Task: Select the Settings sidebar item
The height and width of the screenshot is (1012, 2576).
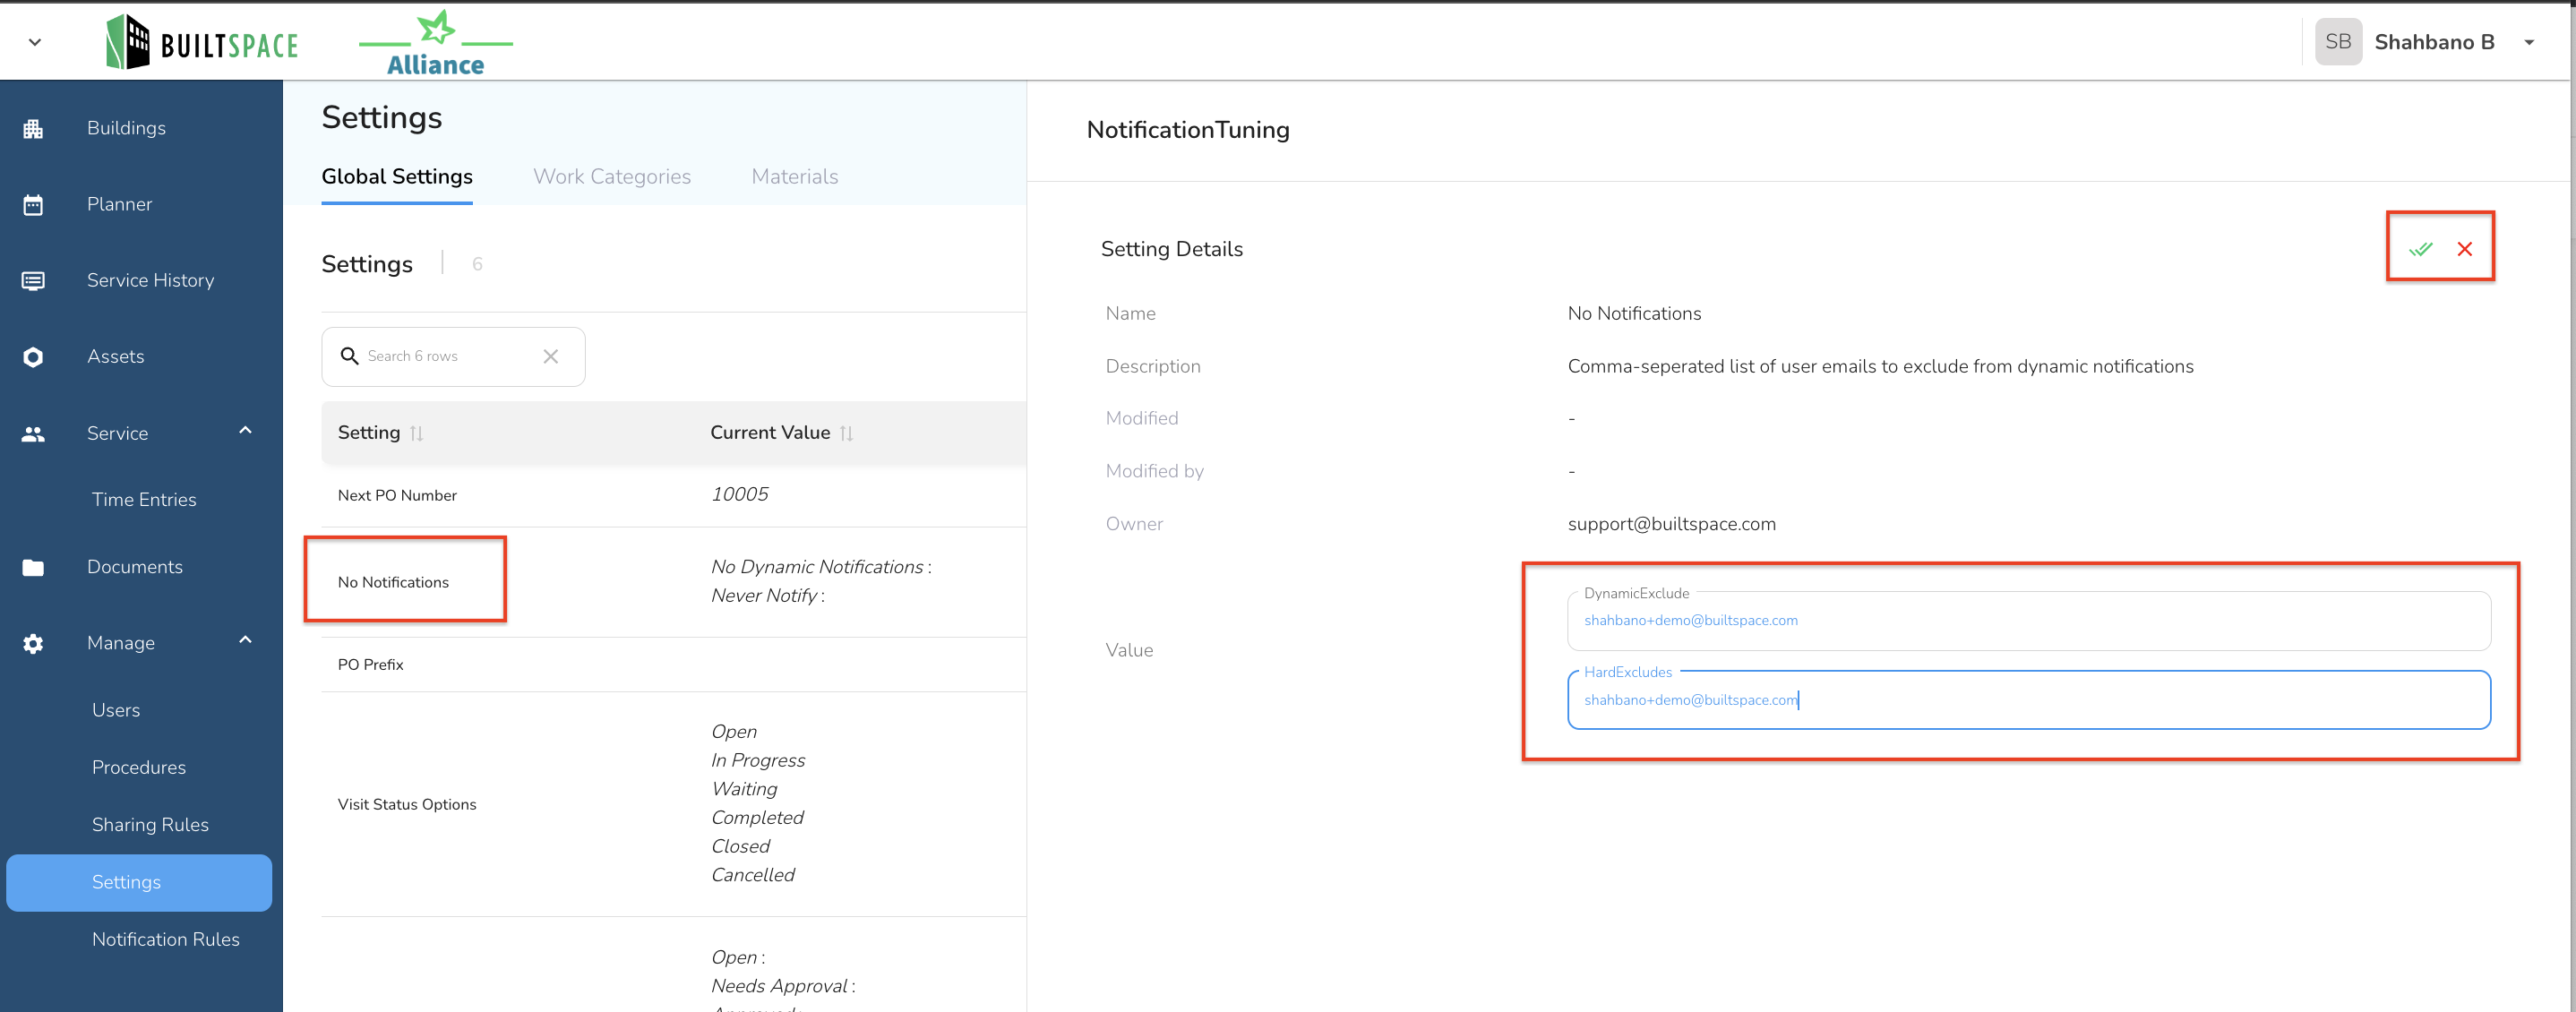Action: click(139, 883)
